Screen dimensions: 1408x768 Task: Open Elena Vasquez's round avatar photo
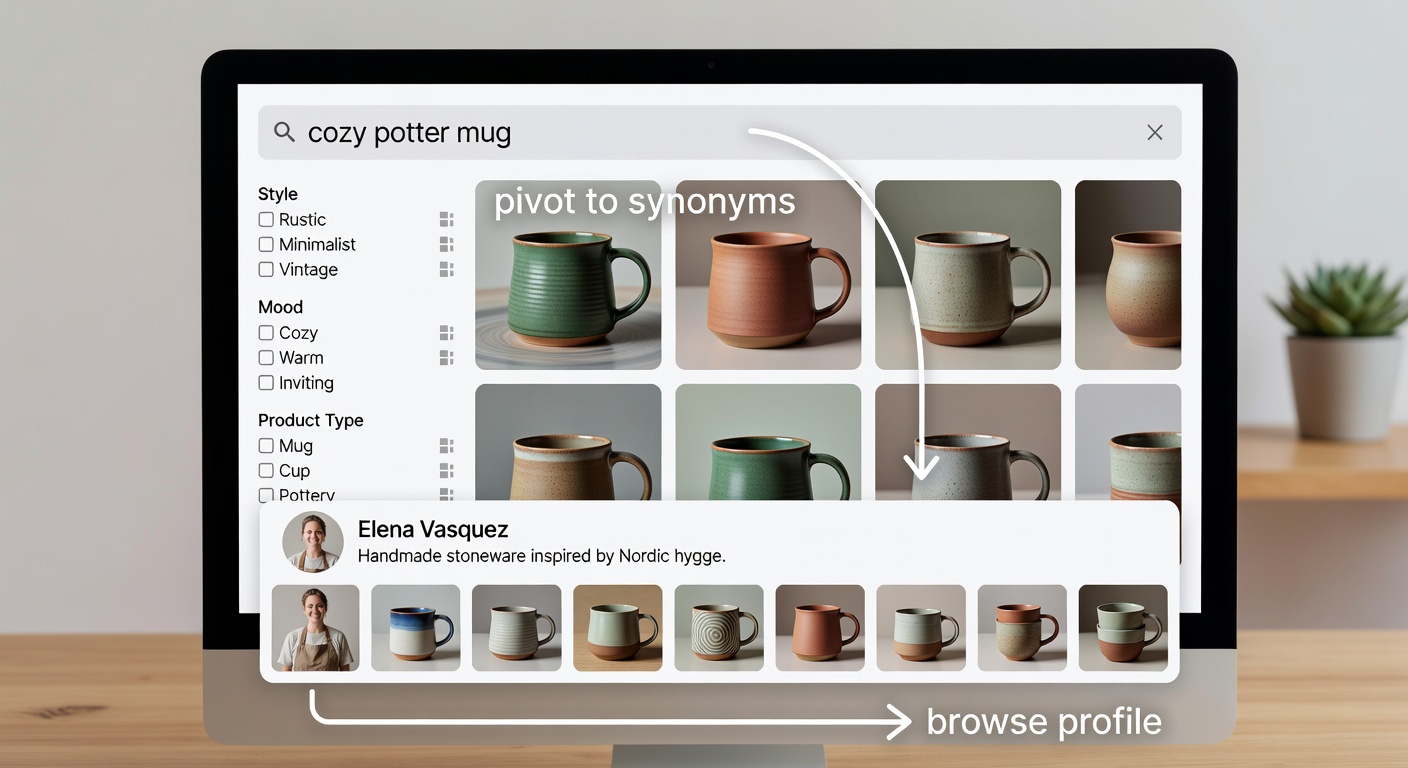pos(313,542)
